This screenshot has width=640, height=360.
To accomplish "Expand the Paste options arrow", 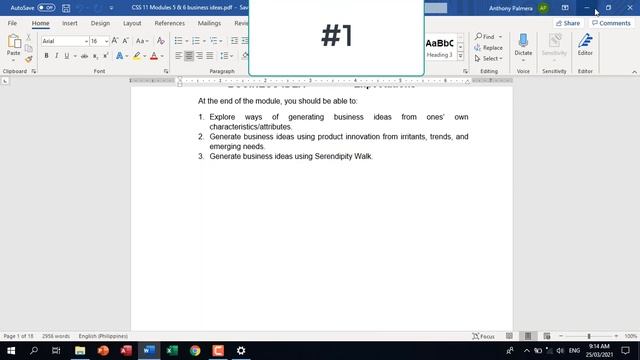I will click(x=13, y=60).
